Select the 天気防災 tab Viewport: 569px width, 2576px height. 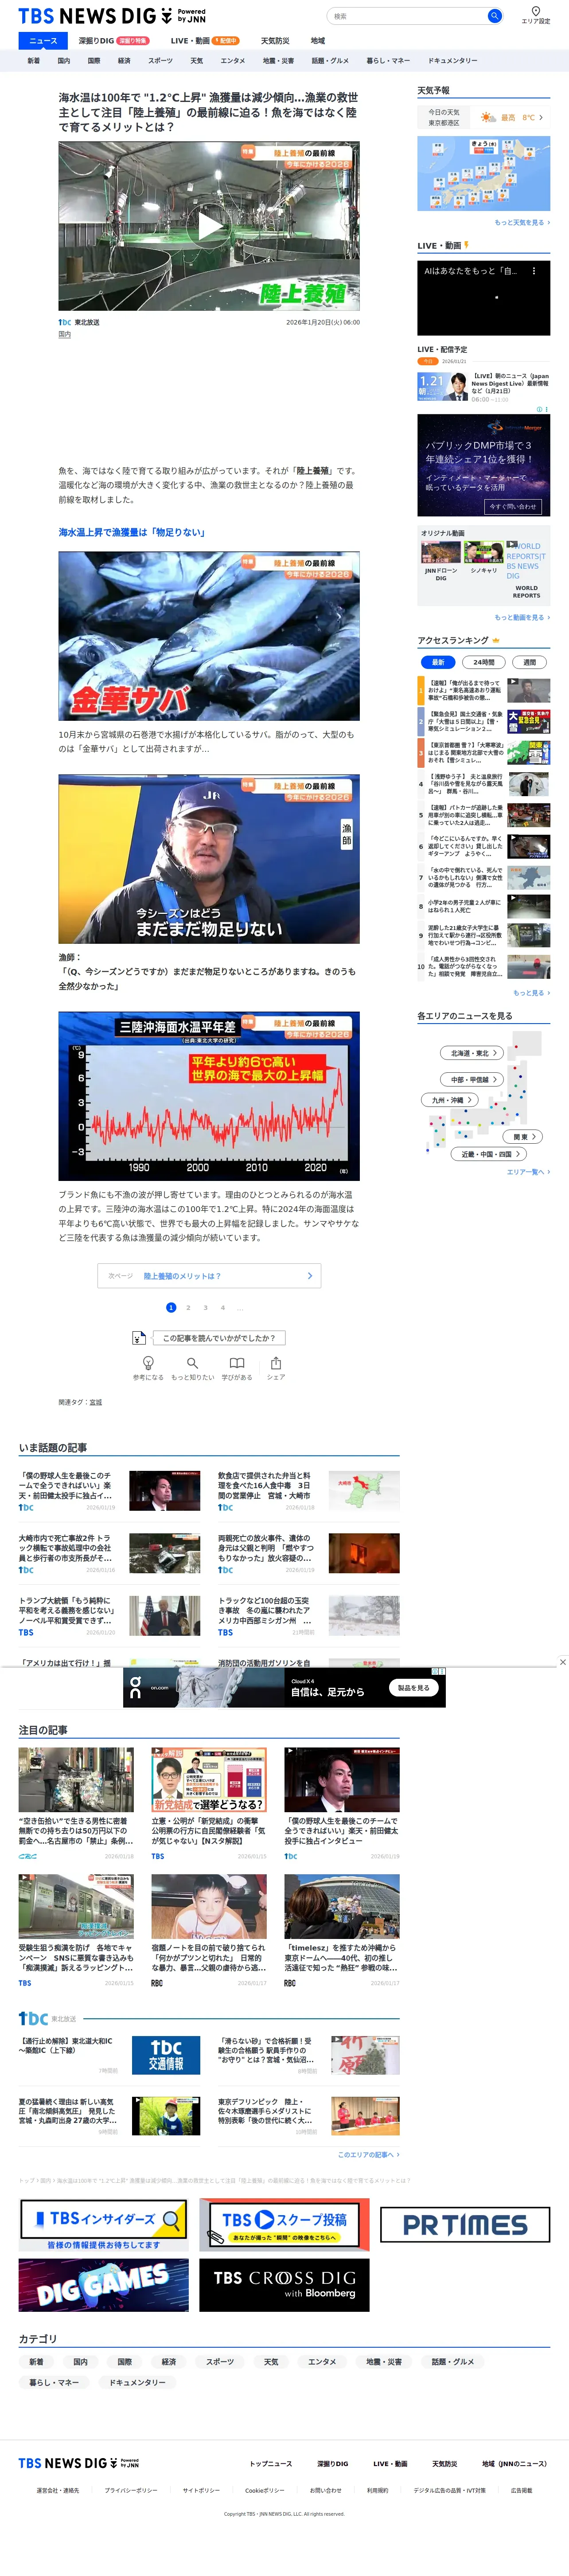275,41
